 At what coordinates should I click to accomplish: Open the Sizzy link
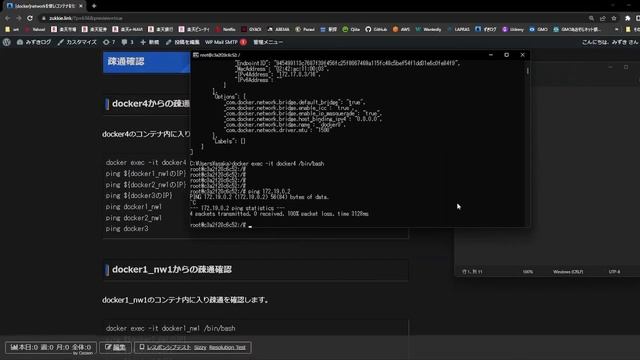click(x=200, y=347)
